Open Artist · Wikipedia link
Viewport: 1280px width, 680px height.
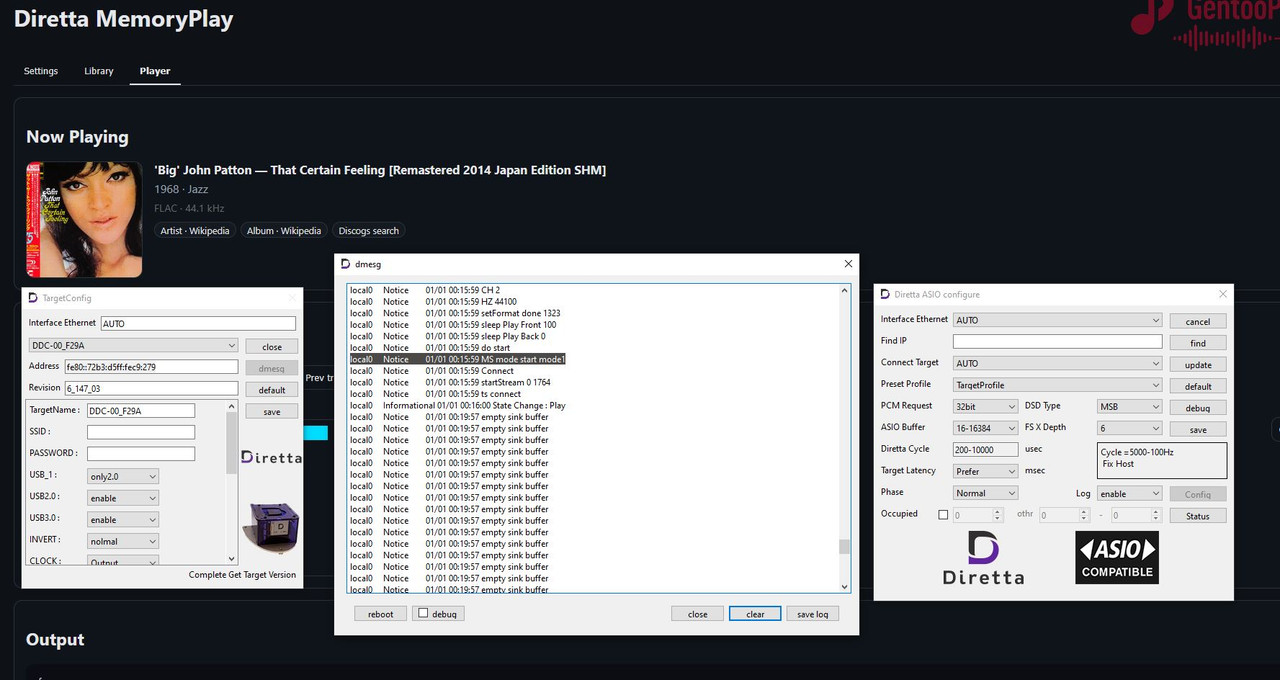195,231
